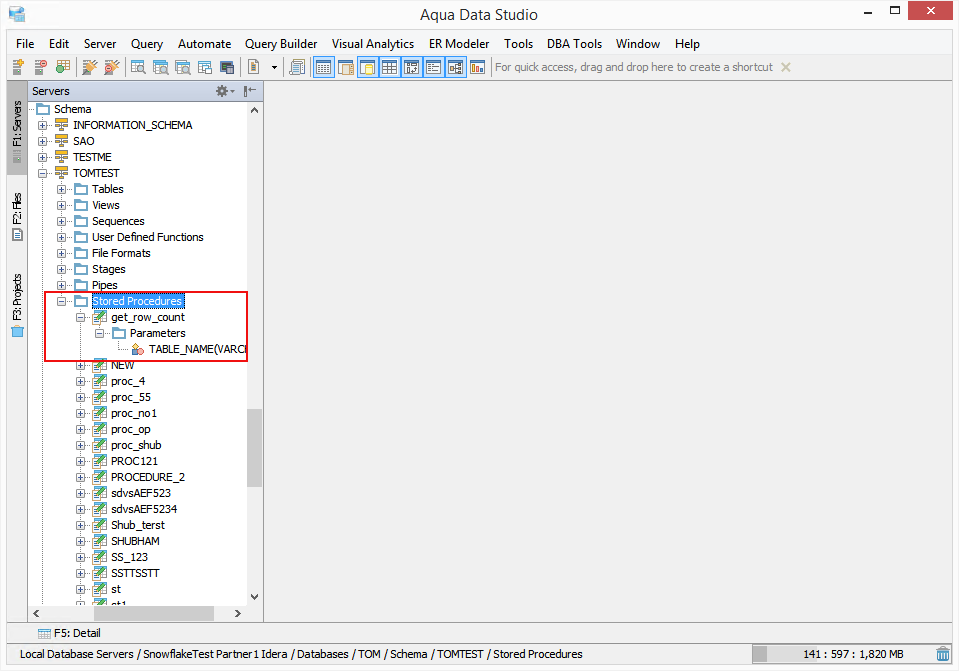Click the dark monitor window toolbar icon

point(227,67)
